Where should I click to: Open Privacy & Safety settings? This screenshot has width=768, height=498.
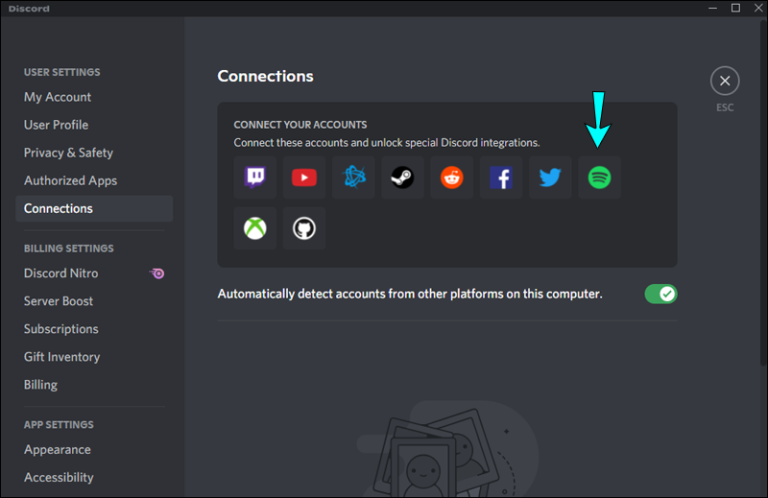(68, 153)
